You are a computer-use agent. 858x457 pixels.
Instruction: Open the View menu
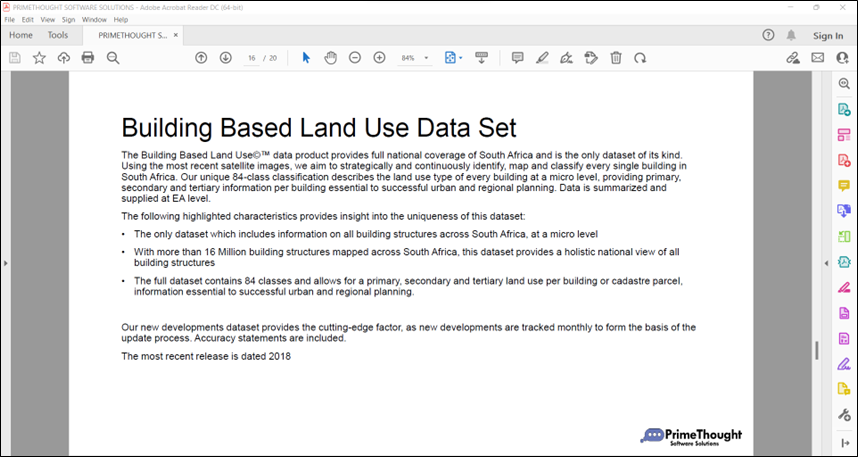(x=48, y=20)
